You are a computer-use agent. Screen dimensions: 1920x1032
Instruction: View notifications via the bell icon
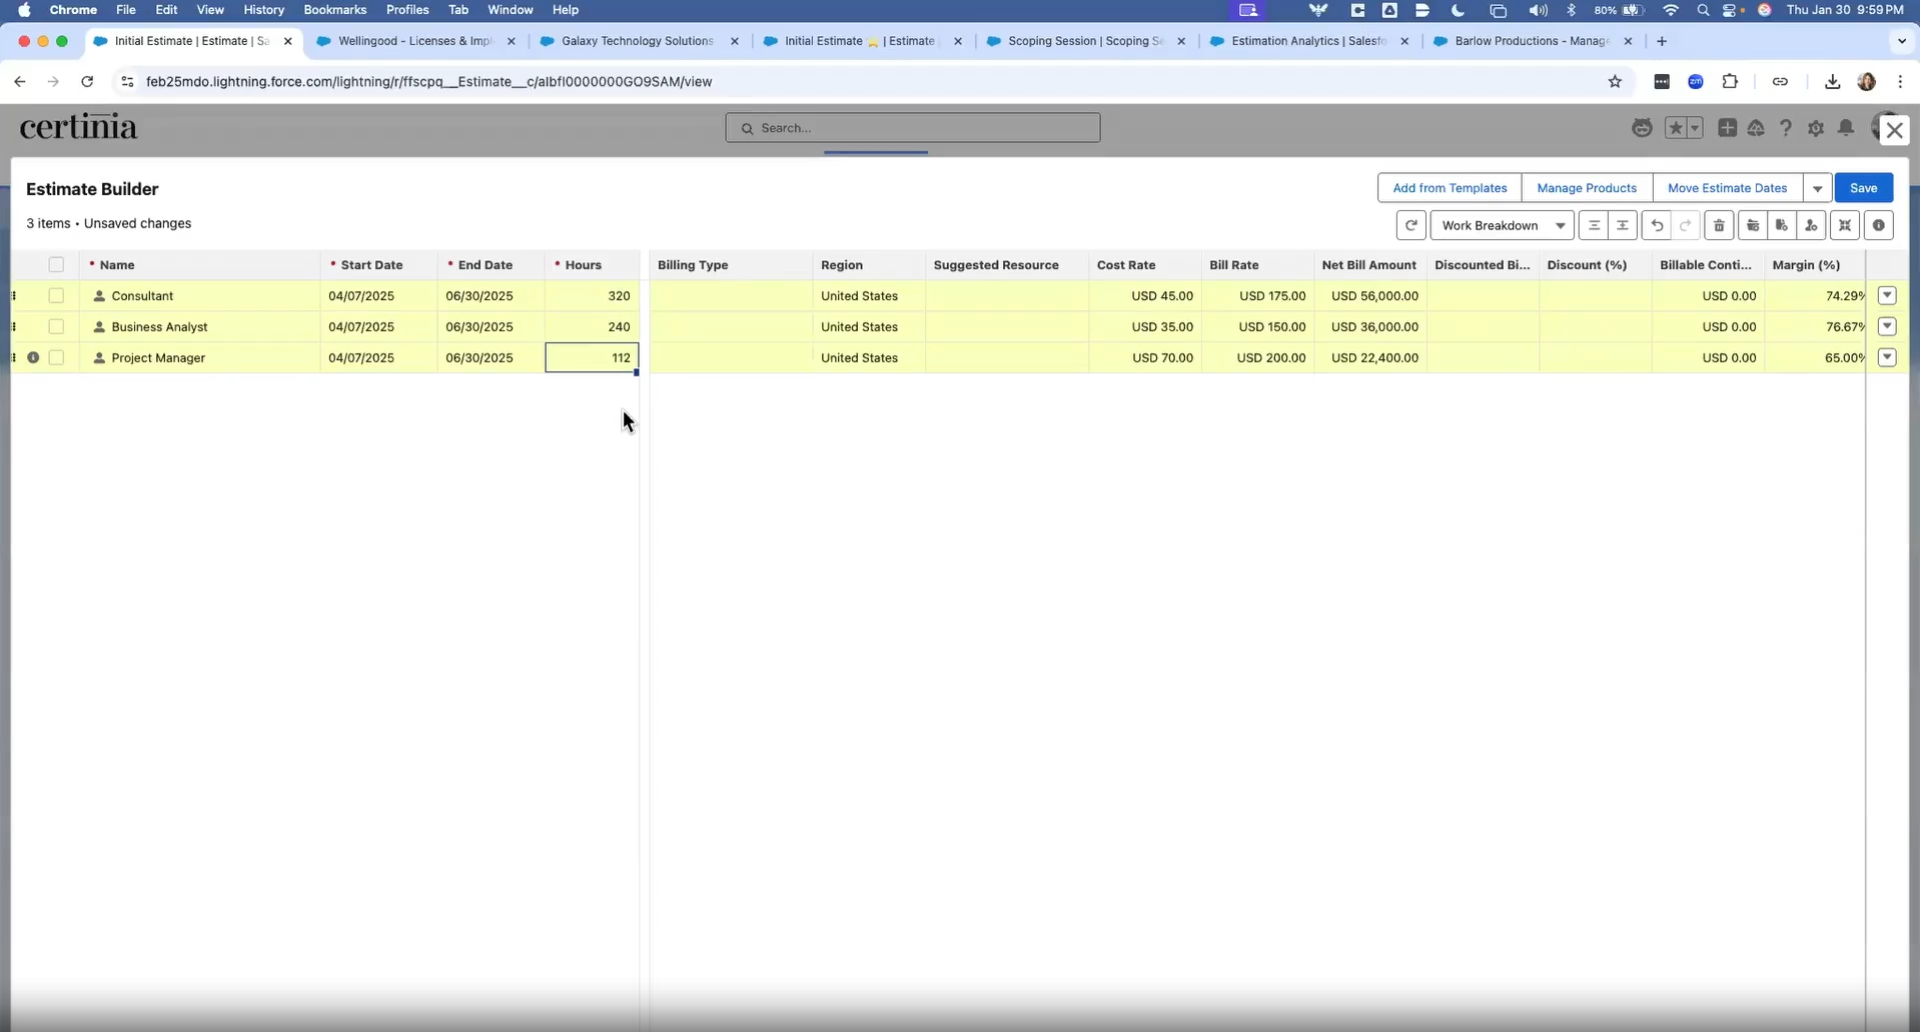1846,128
